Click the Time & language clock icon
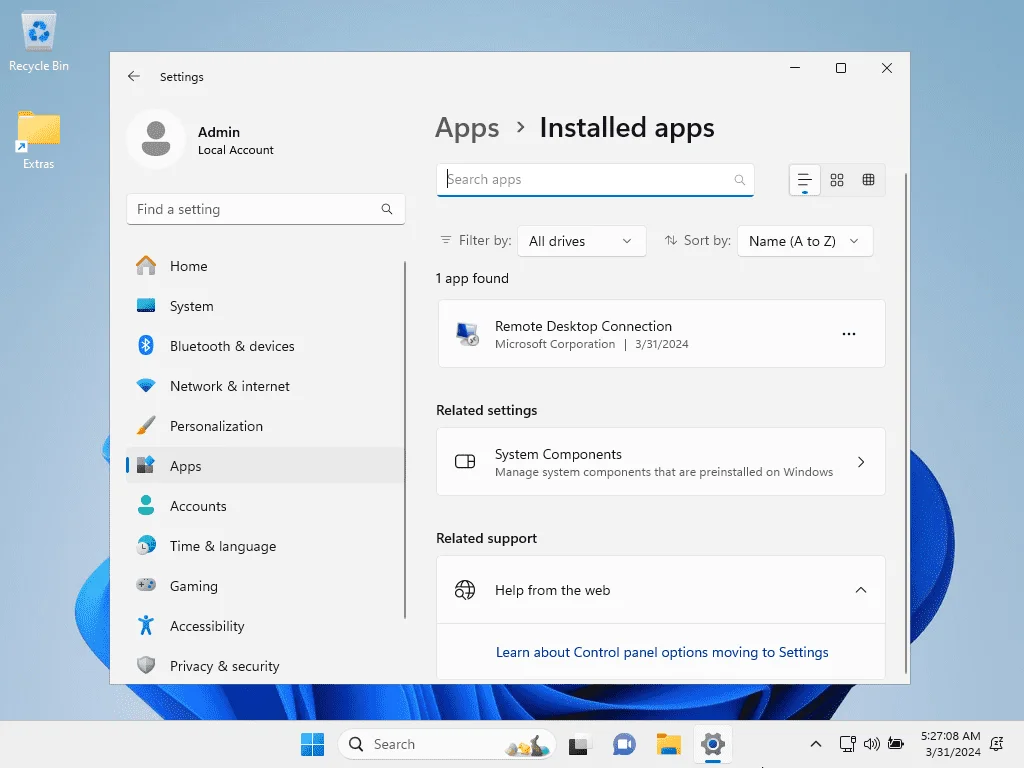 pyautogui.click(x=146, y=545)
